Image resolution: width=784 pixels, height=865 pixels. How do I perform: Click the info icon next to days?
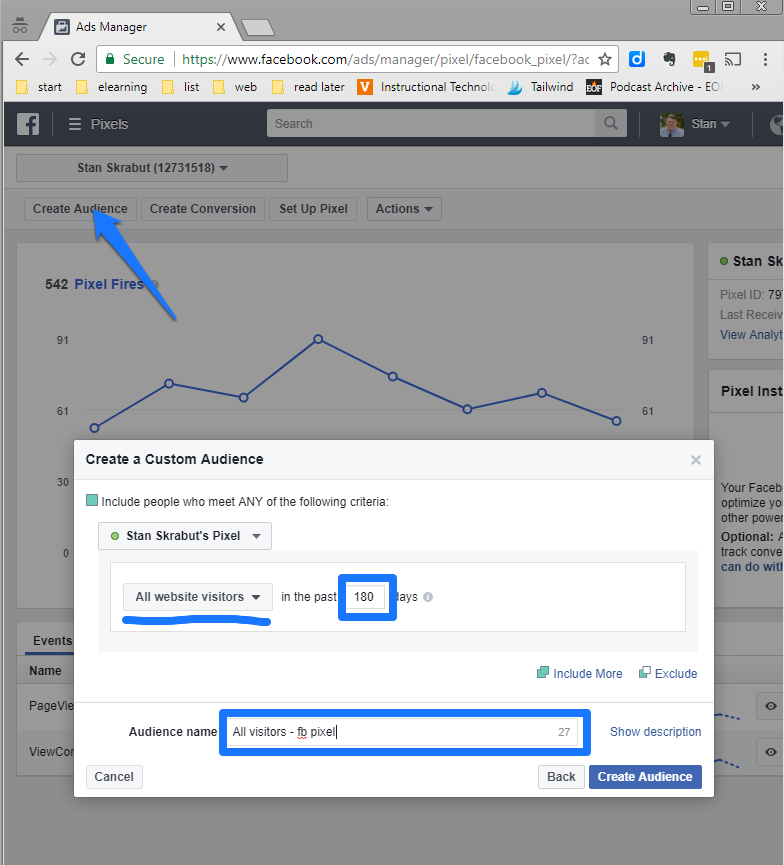(428, 598)
